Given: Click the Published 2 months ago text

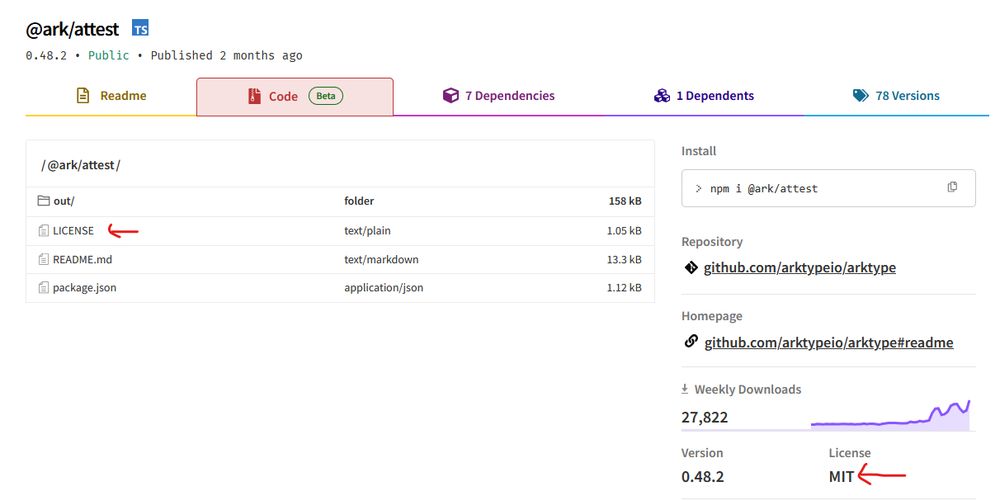Looking at the screenshot, I should tap(226, 55).
